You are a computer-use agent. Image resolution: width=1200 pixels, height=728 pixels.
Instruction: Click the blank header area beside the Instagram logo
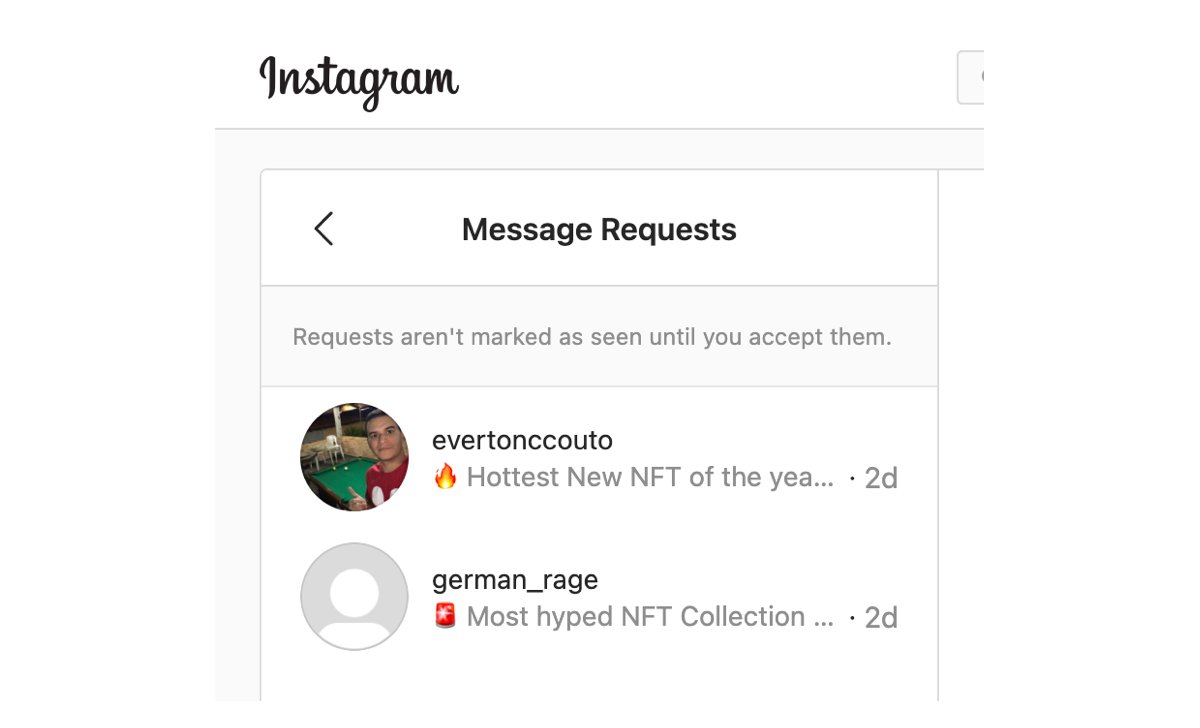(700, 80)
